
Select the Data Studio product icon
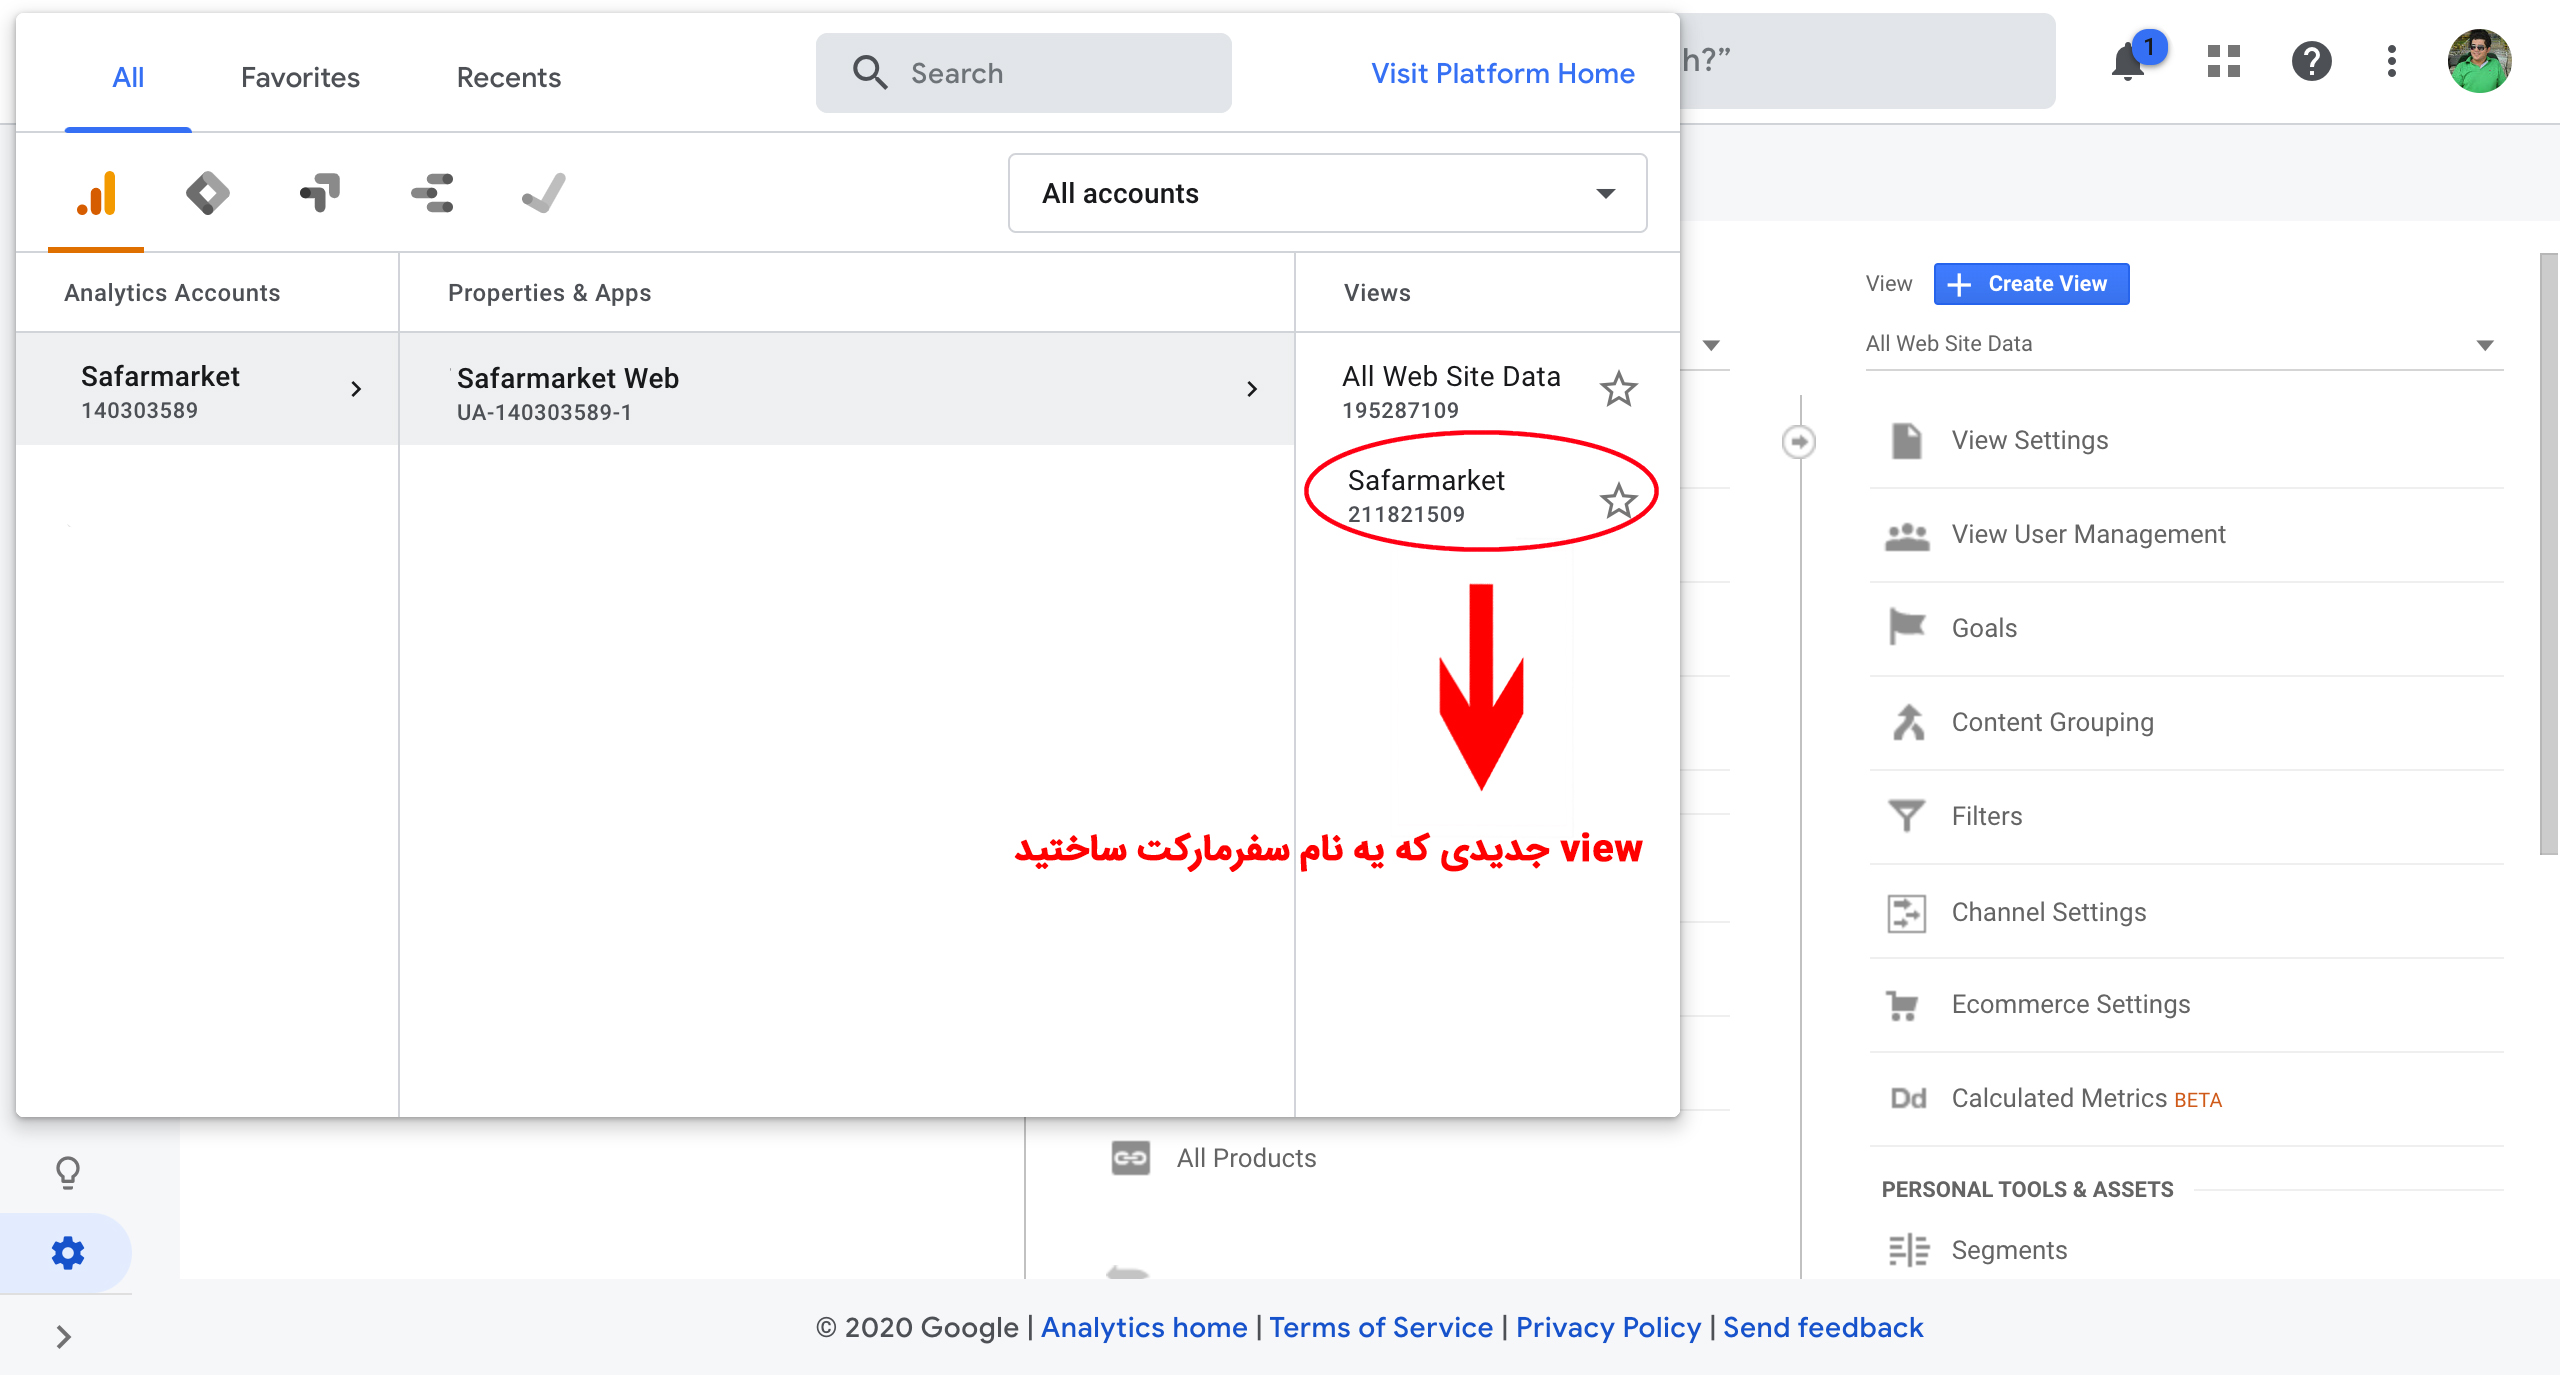coord(432,193)
